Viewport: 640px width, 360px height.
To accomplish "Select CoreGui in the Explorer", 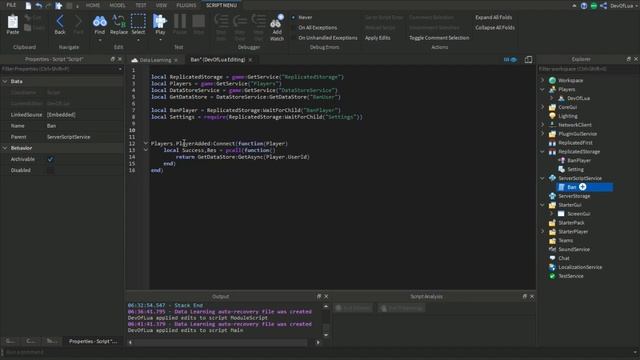I will (x=567, y=107).
